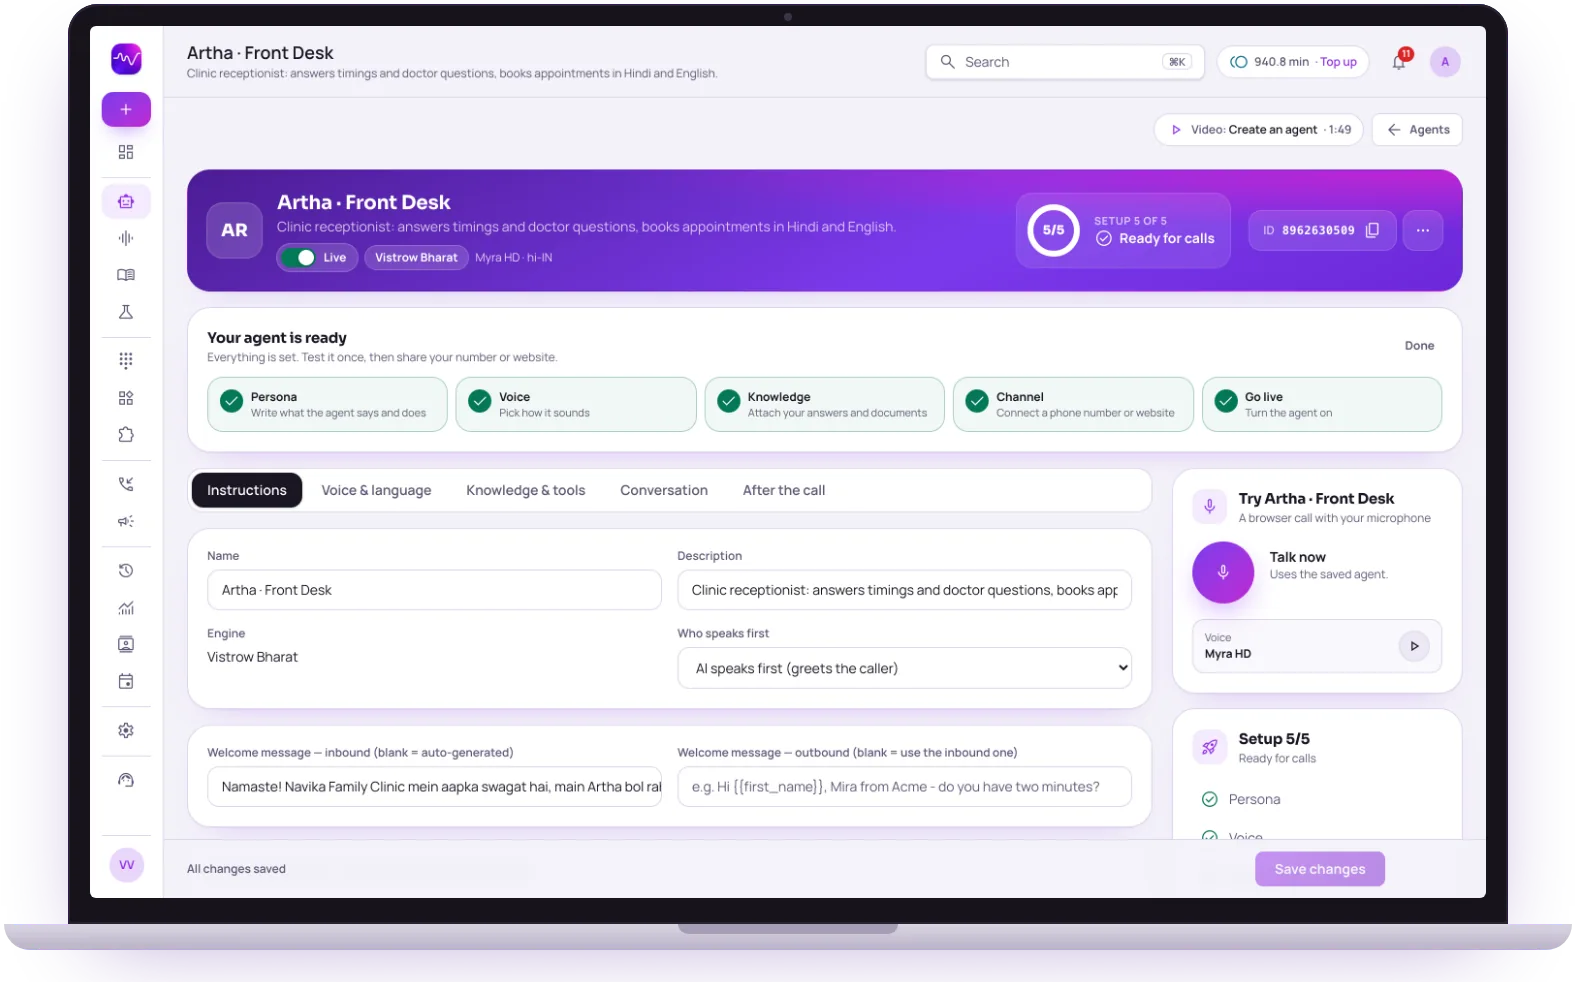The height and width of the screenshot is (982, 1576).
Task: Select the robot agents icon in sidebar
Action: [x=126, y=201]
